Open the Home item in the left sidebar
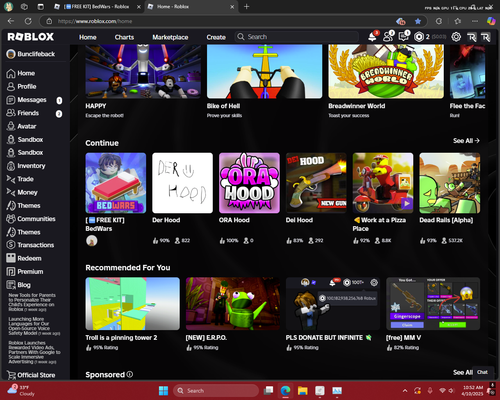Screen dimensions: 500x400 [21, 73]
